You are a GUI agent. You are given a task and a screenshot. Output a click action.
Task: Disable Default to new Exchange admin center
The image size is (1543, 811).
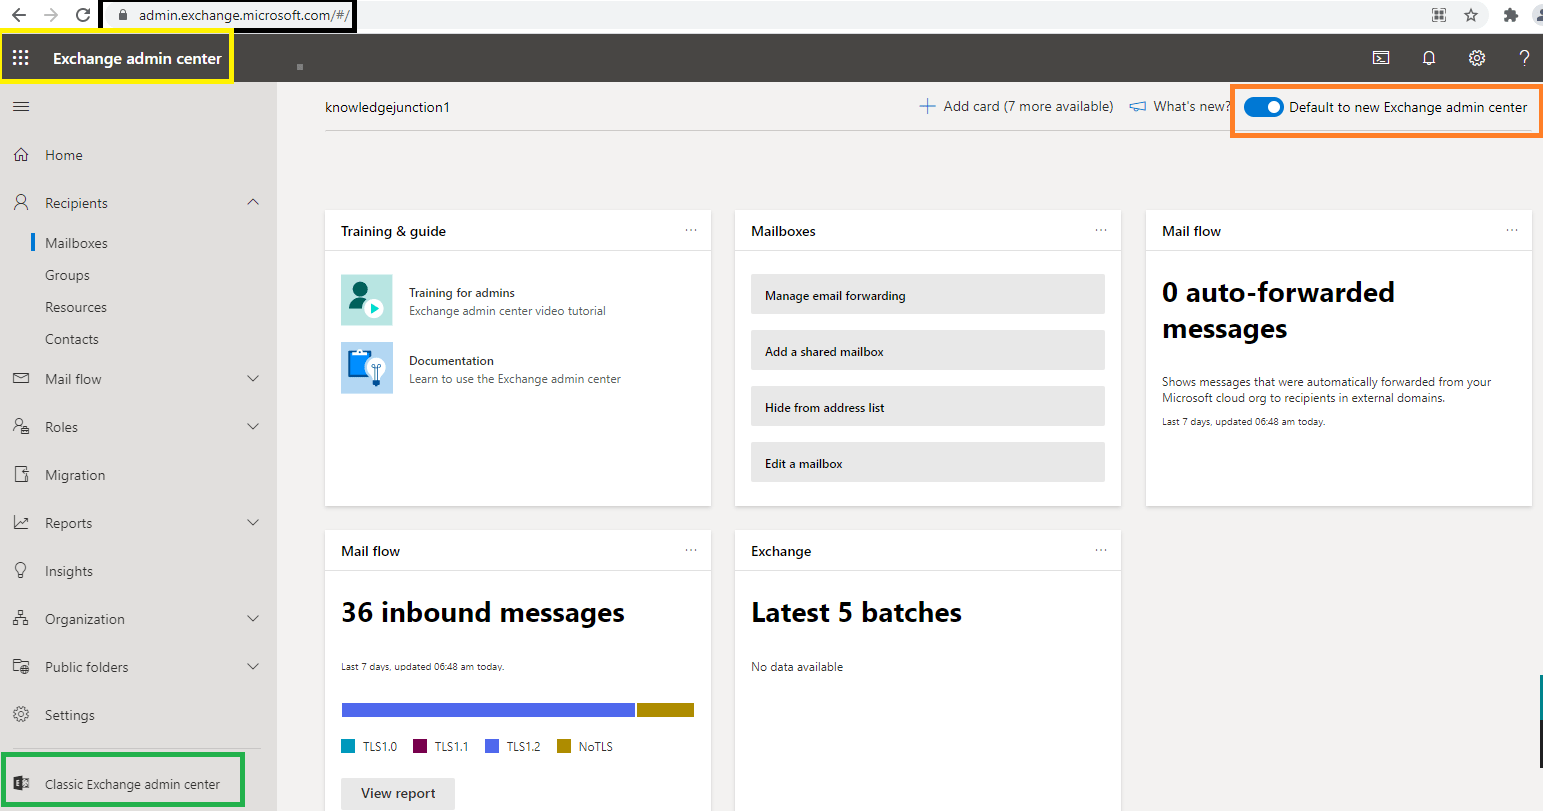pyautogui.click(x=1263, y=107)
